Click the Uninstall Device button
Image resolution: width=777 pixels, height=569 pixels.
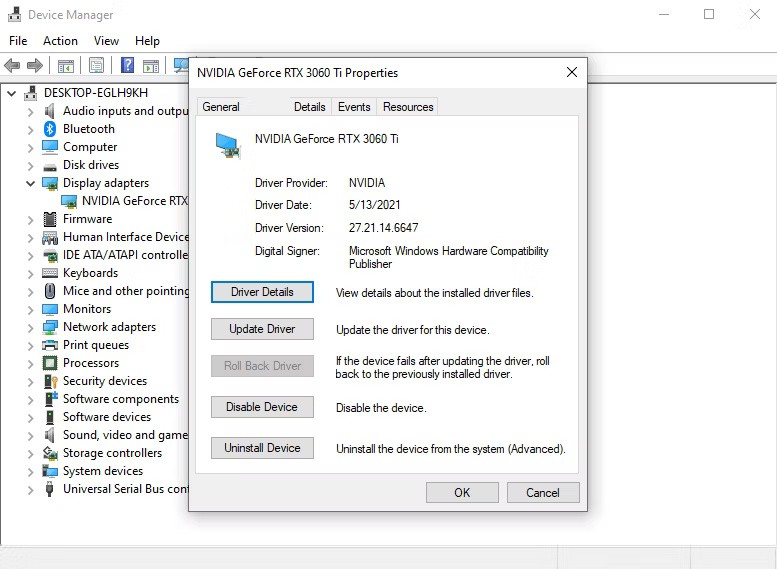[262, 448]
